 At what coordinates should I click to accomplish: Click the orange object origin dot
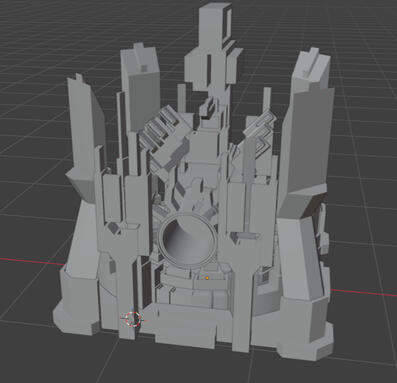click(207, 277)
